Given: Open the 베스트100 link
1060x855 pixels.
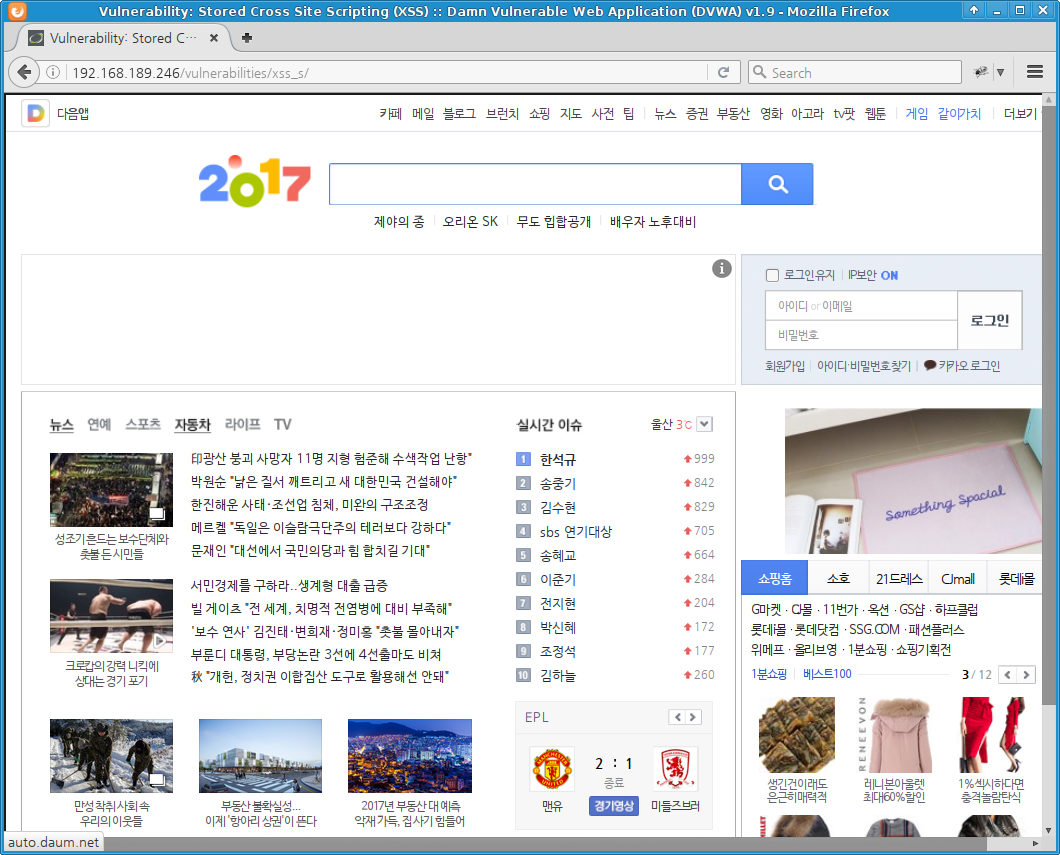Looking at the screenshot, I should coord(827,674).
